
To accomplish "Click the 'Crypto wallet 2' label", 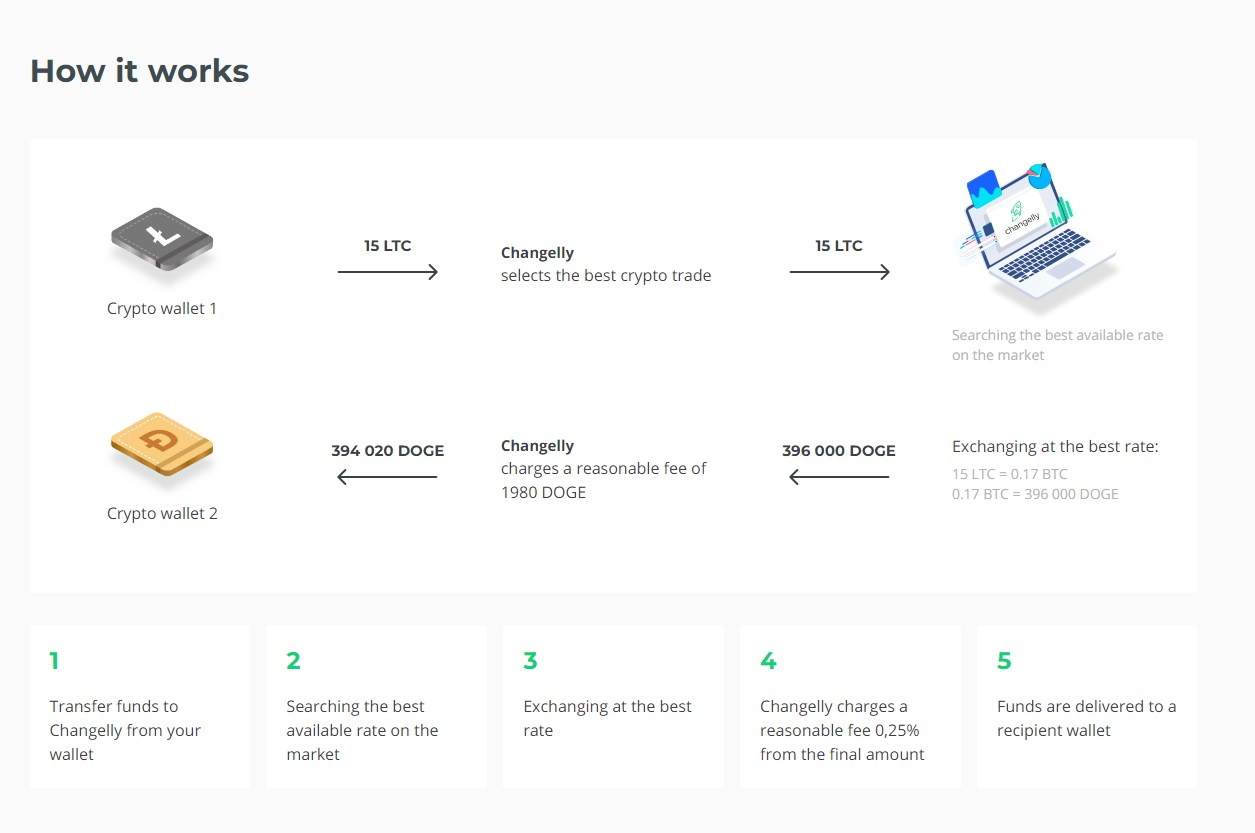I will tap(162, 513).
